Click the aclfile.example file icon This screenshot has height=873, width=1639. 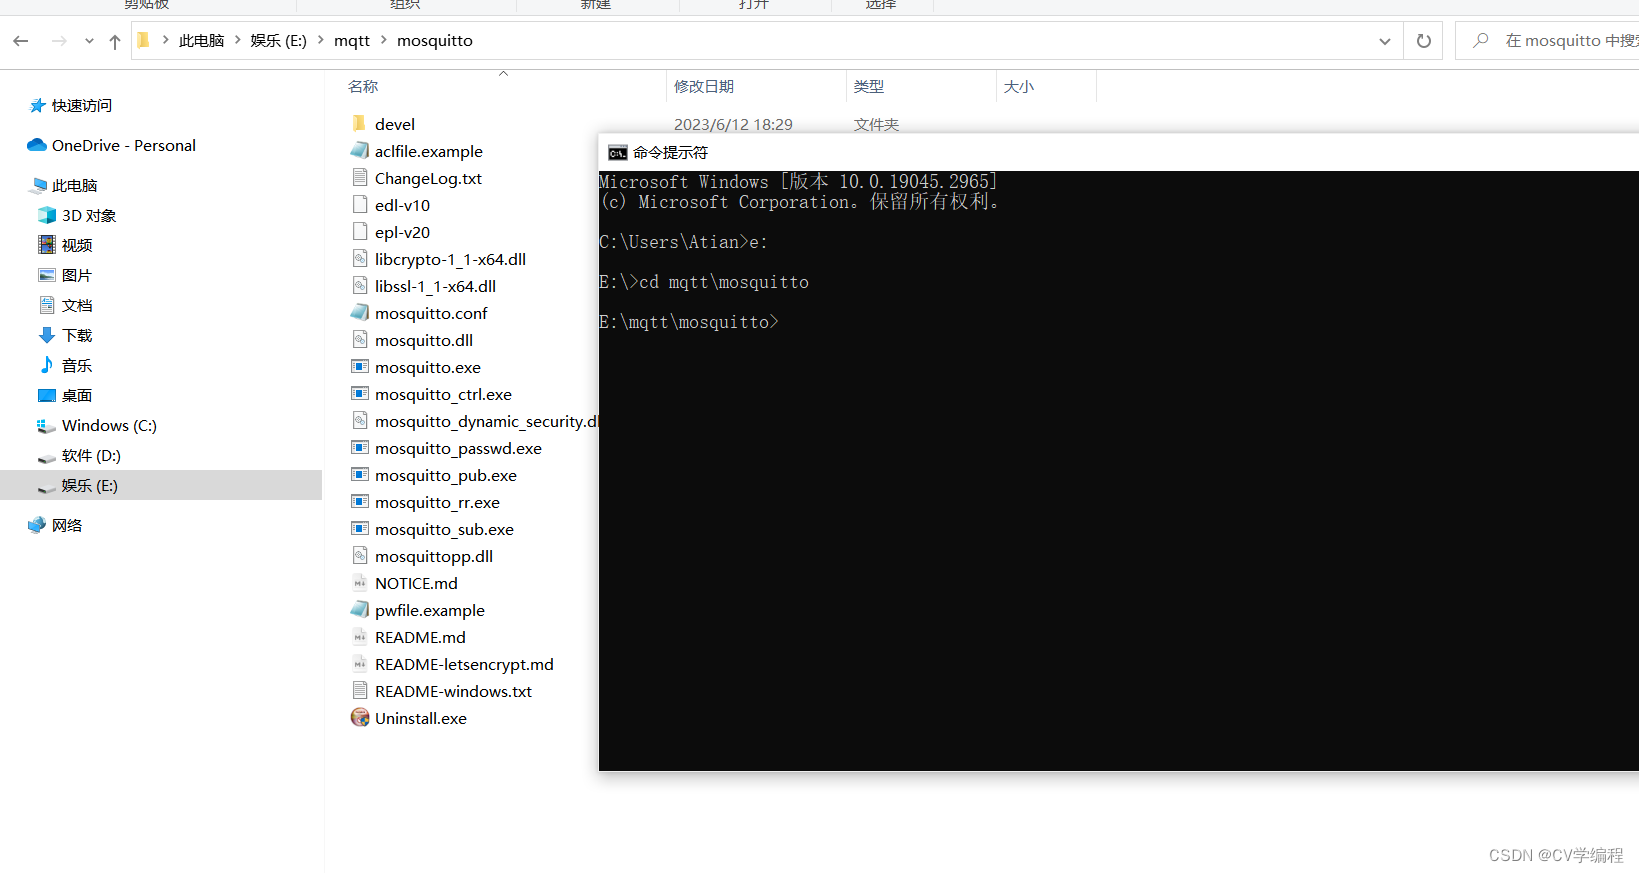pos(360,151)
